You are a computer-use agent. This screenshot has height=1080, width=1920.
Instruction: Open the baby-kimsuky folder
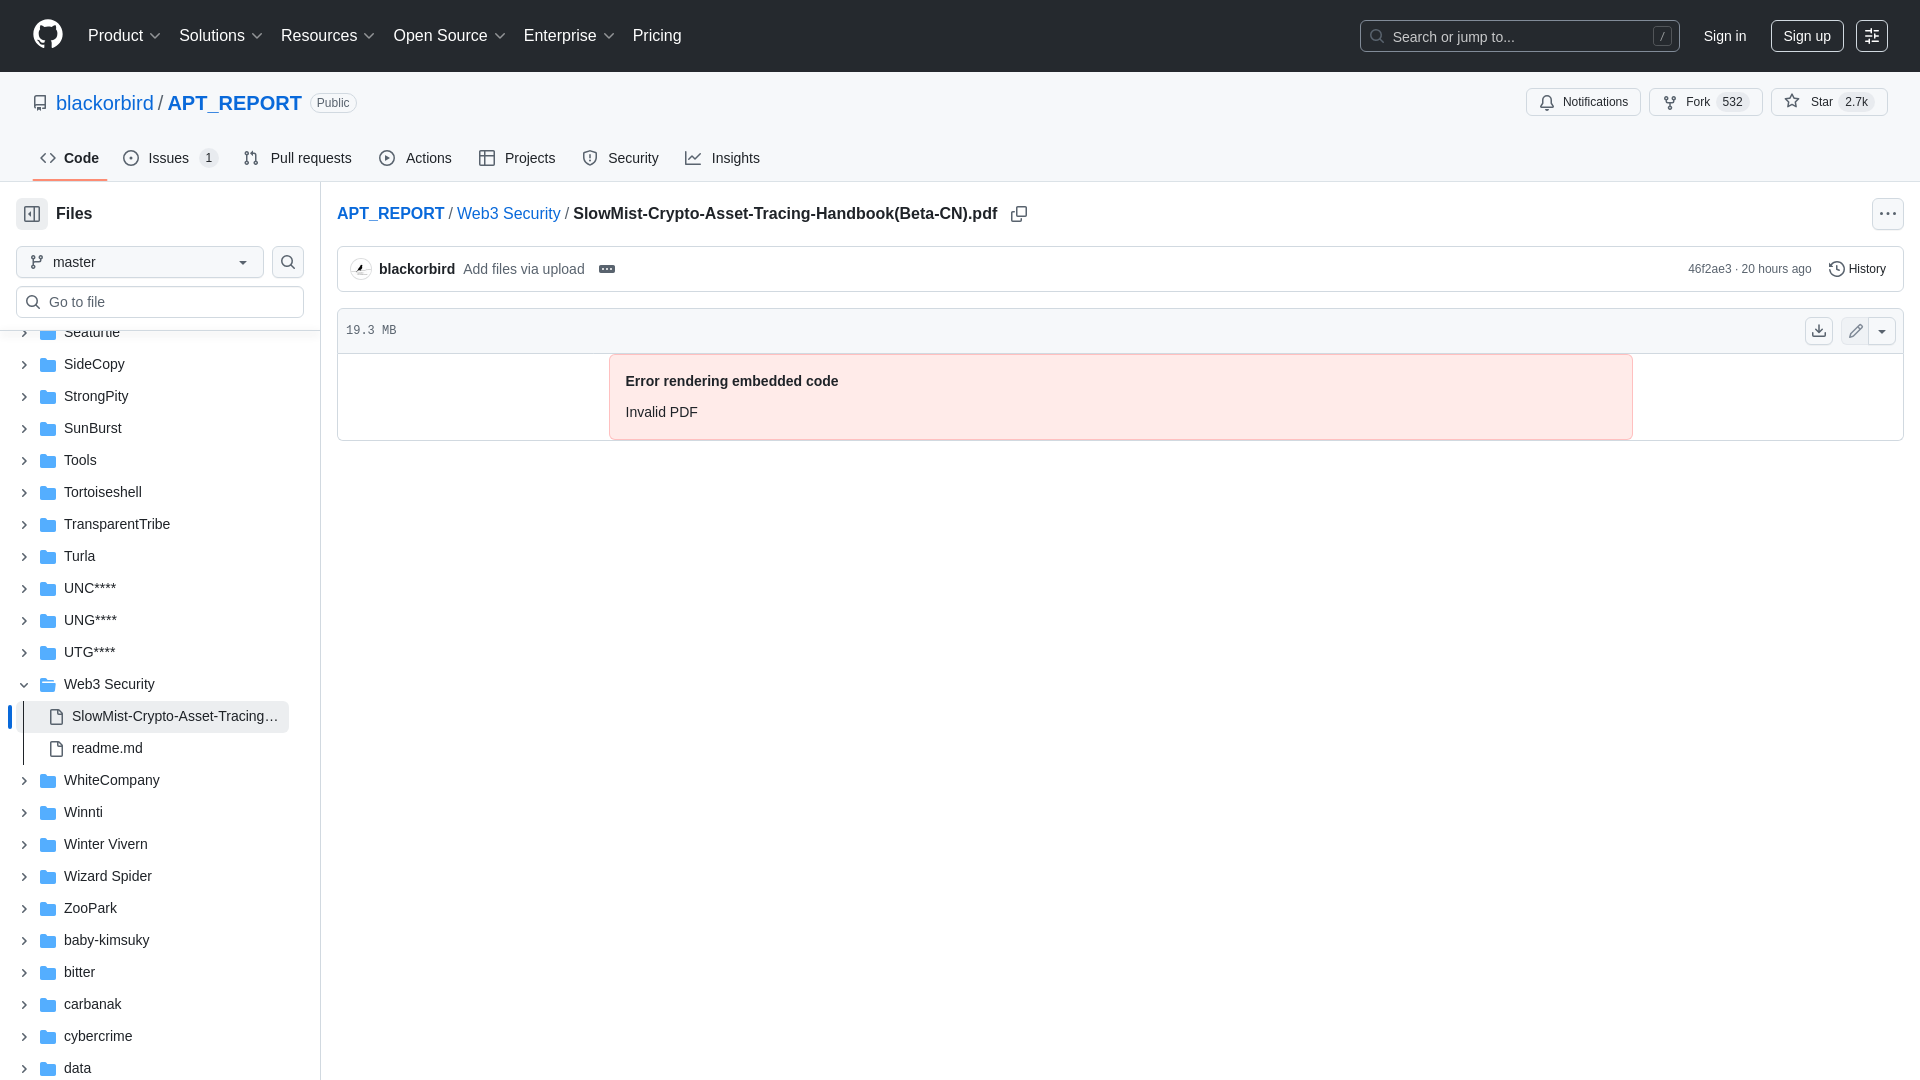pos(107,940)
